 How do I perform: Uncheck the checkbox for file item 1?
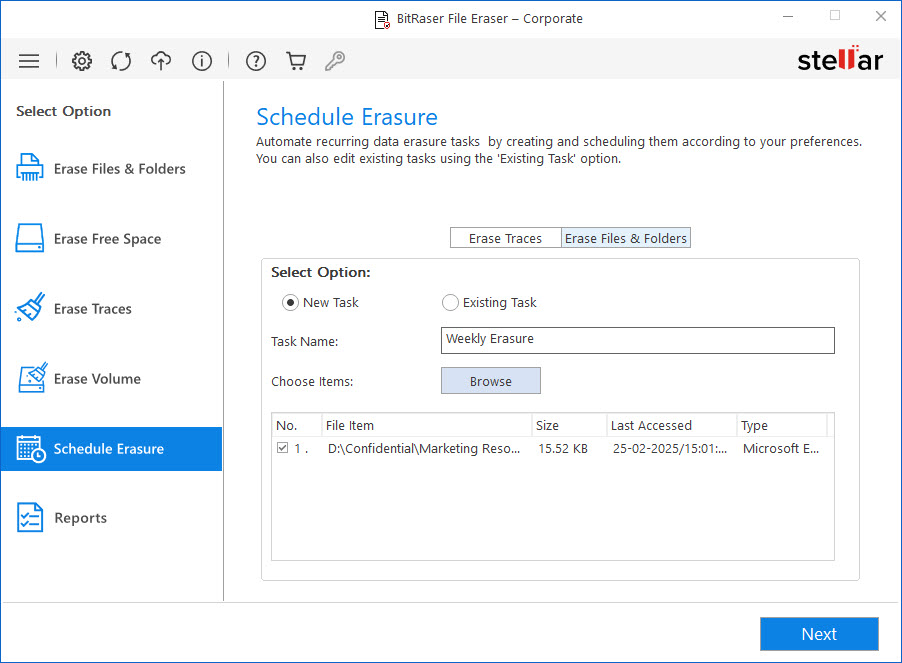282,448
